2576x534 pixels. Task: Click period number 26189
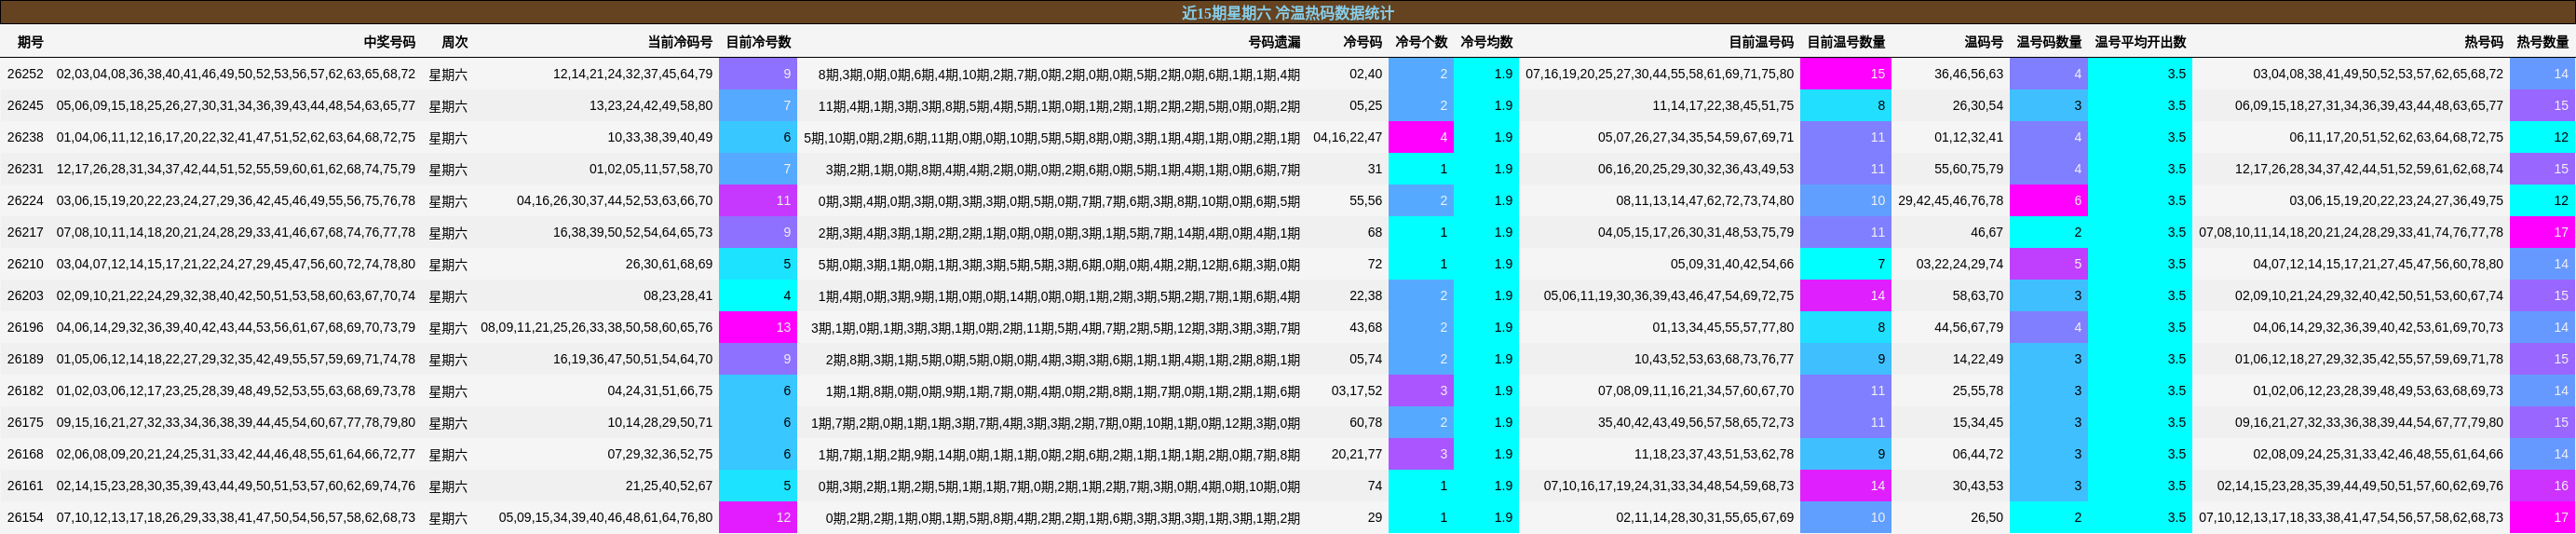click(25, 359)
